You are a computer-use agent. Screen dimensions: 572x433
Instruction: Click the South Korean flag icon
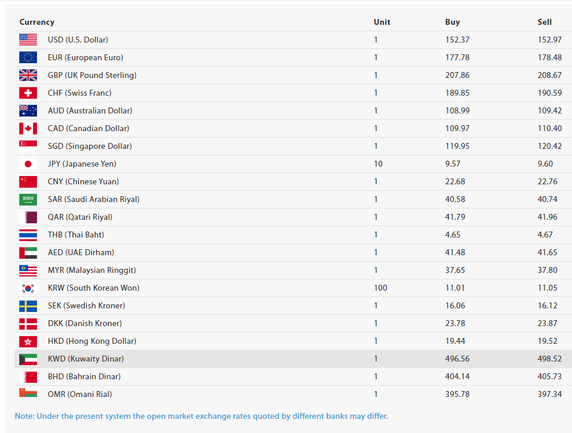point(28,288)
